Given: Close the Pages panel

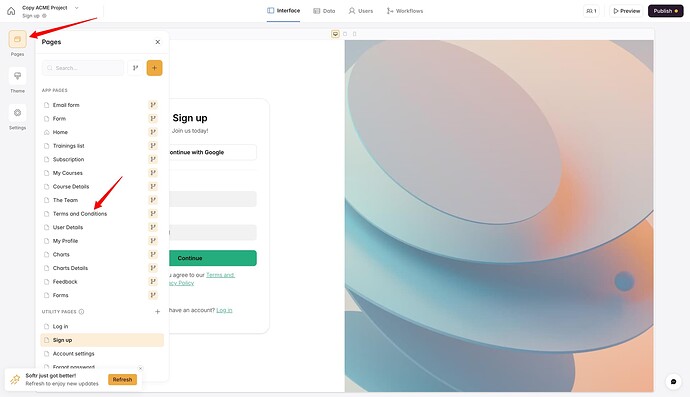Looking at the screenshot, I should point(158,42).
